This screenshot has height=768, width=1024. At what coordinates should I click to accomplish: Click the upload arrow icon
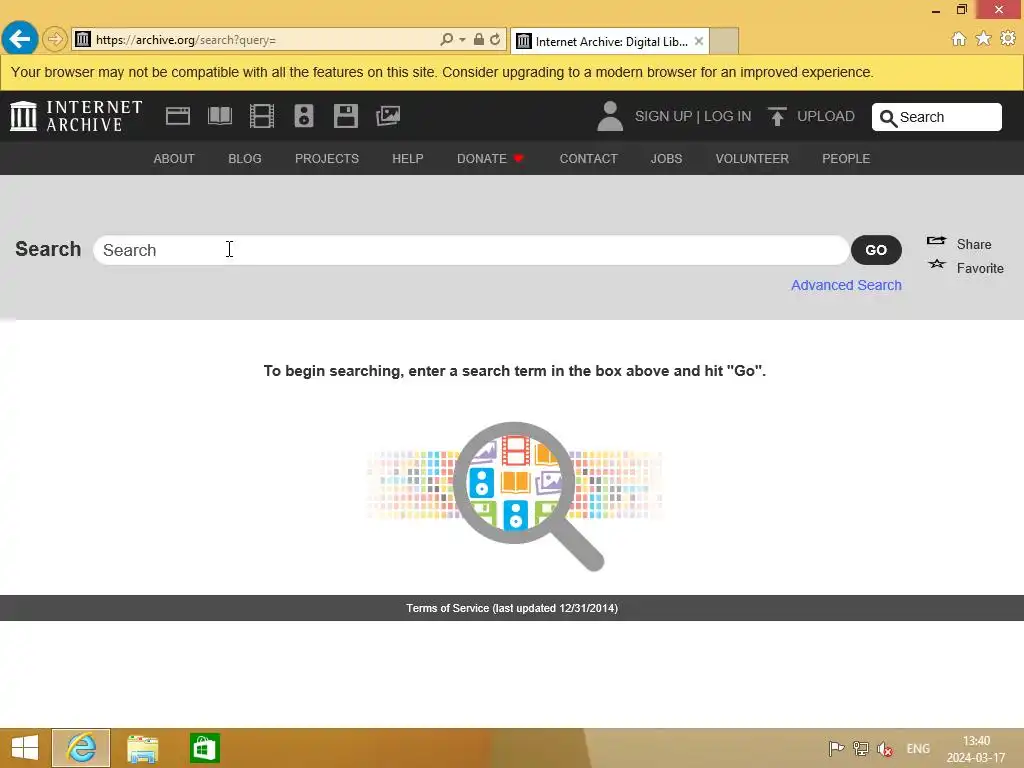[x=777, y=116]
